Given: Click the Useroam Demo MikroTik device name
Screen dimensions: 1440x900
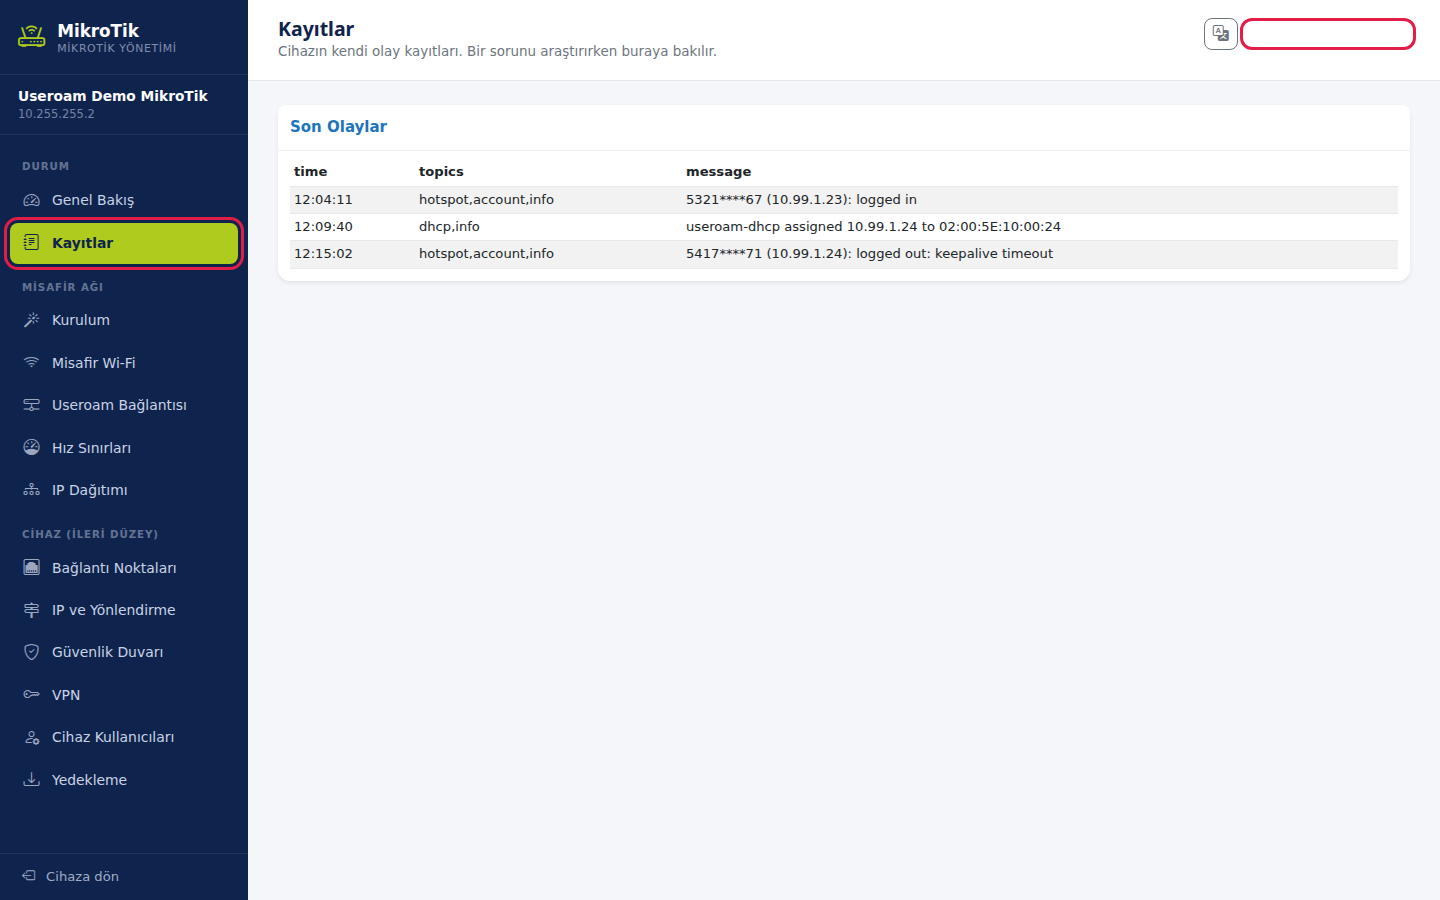Looking at the screenshot, I should click(113, 96).
